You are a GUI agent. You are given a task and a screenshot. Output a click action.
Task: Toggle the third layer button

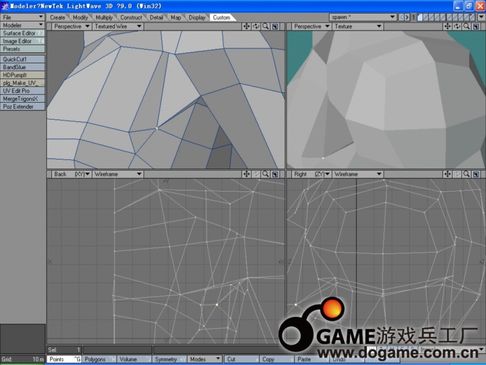[431, 17]
